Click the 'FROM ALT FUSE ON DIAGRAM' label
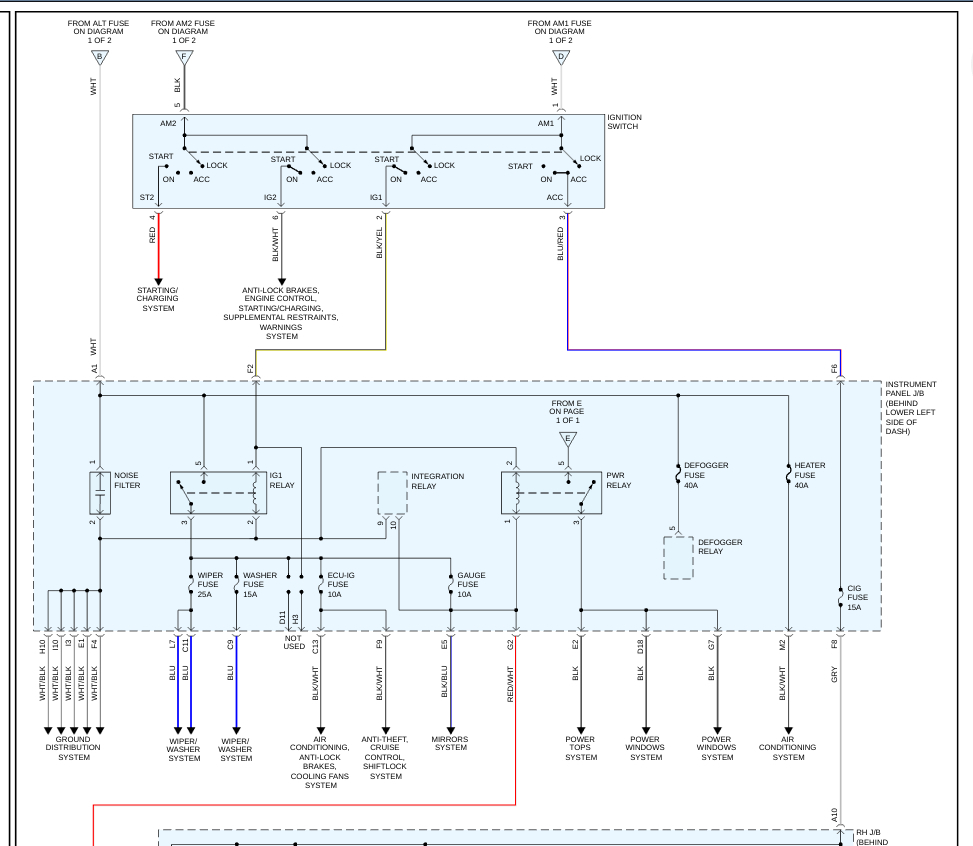 (99, 32)
